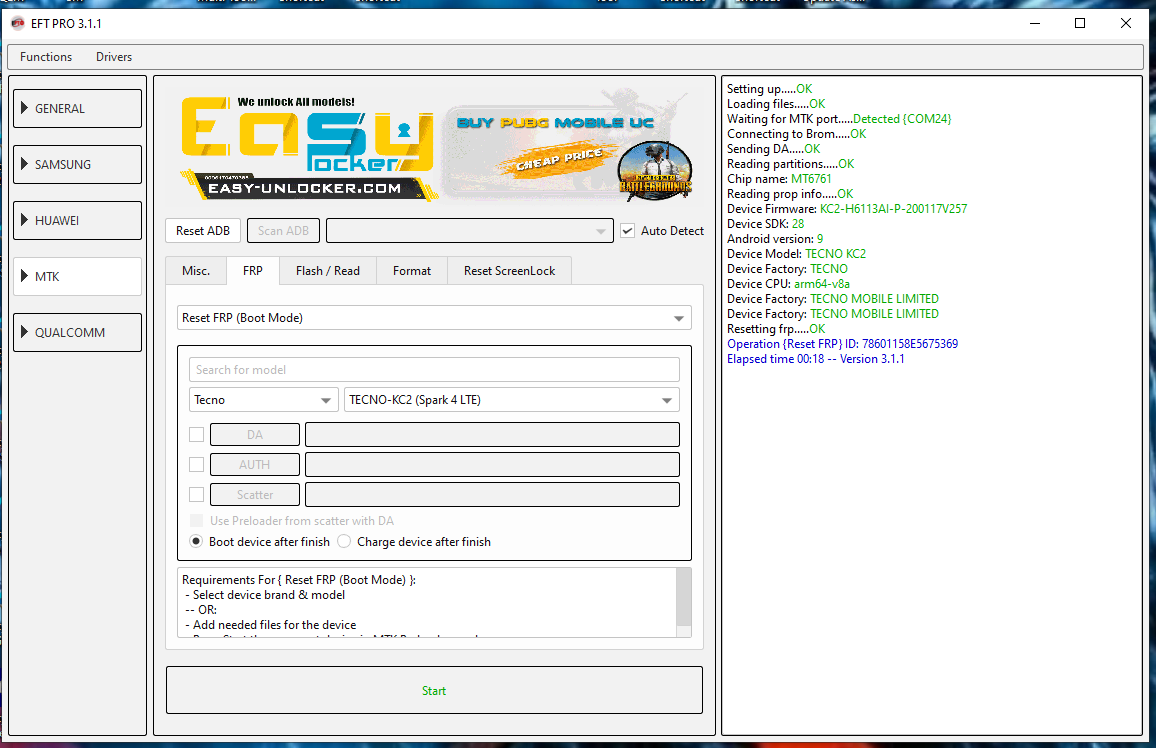Expand the SAMSUNG sidebar section
Screen dimensions: 1156x748
coord(77,164)
